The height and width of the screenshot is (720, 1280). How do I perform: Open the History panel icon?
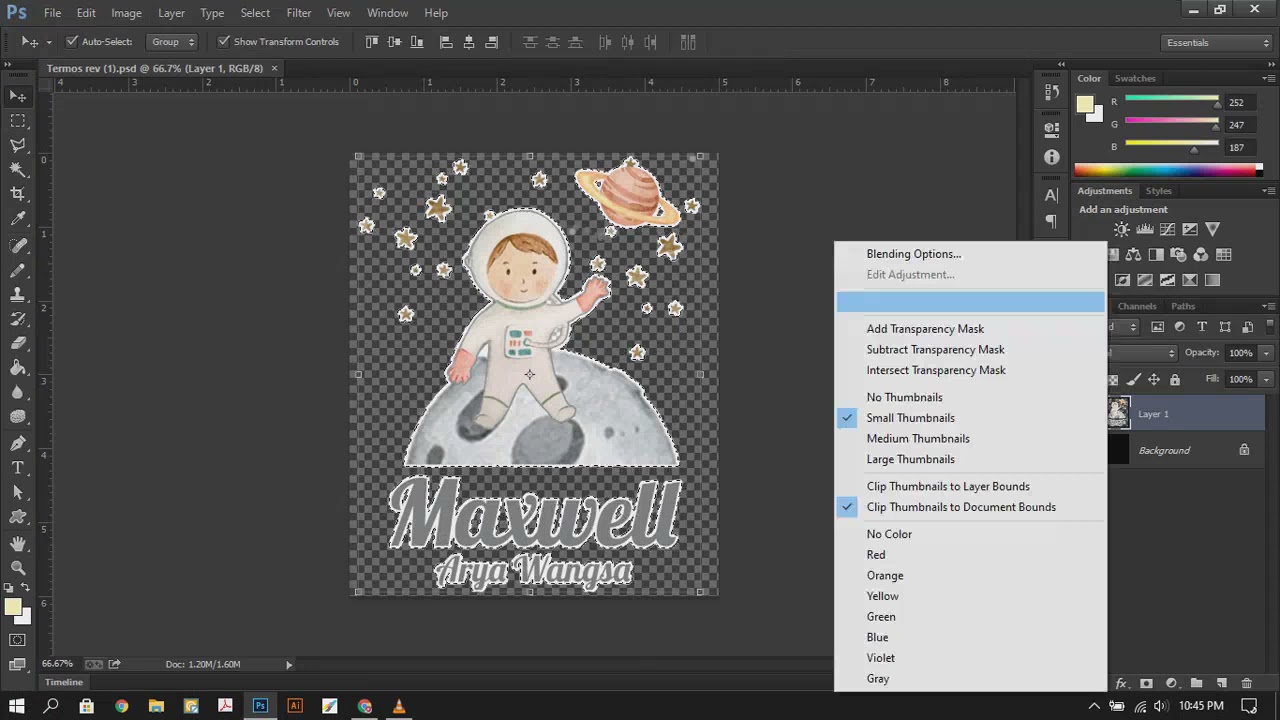click(x=1051, y=92)
